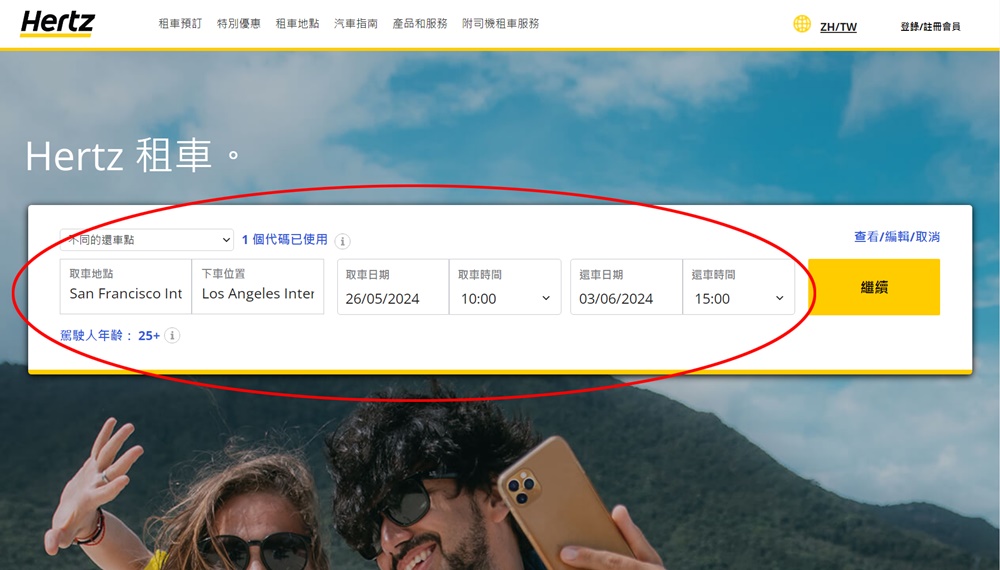Open the 汽車指南 menu
Image resolution: width=1000 pixels, height=570 pixels.
tap(356, 24)
